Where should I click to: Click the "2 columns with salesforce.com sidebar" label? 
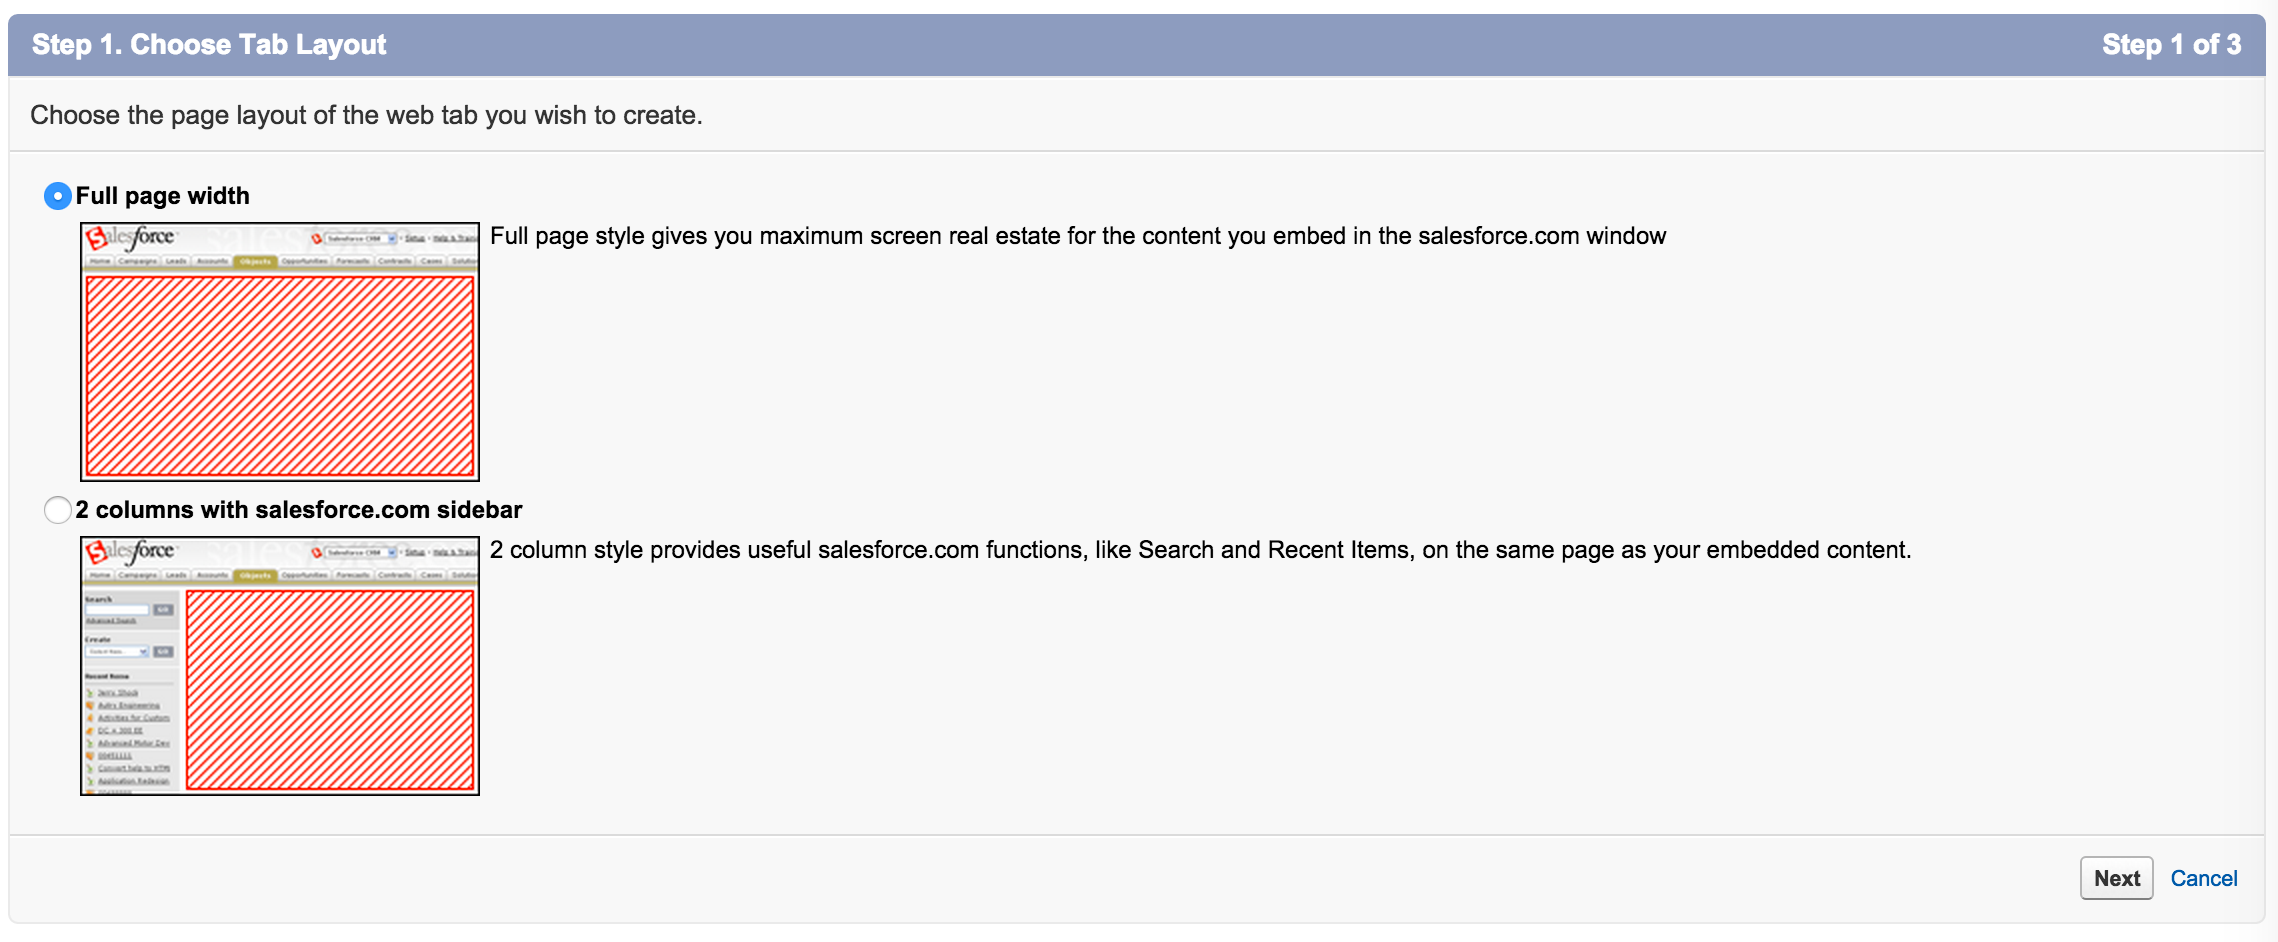(x=299, y=510)
